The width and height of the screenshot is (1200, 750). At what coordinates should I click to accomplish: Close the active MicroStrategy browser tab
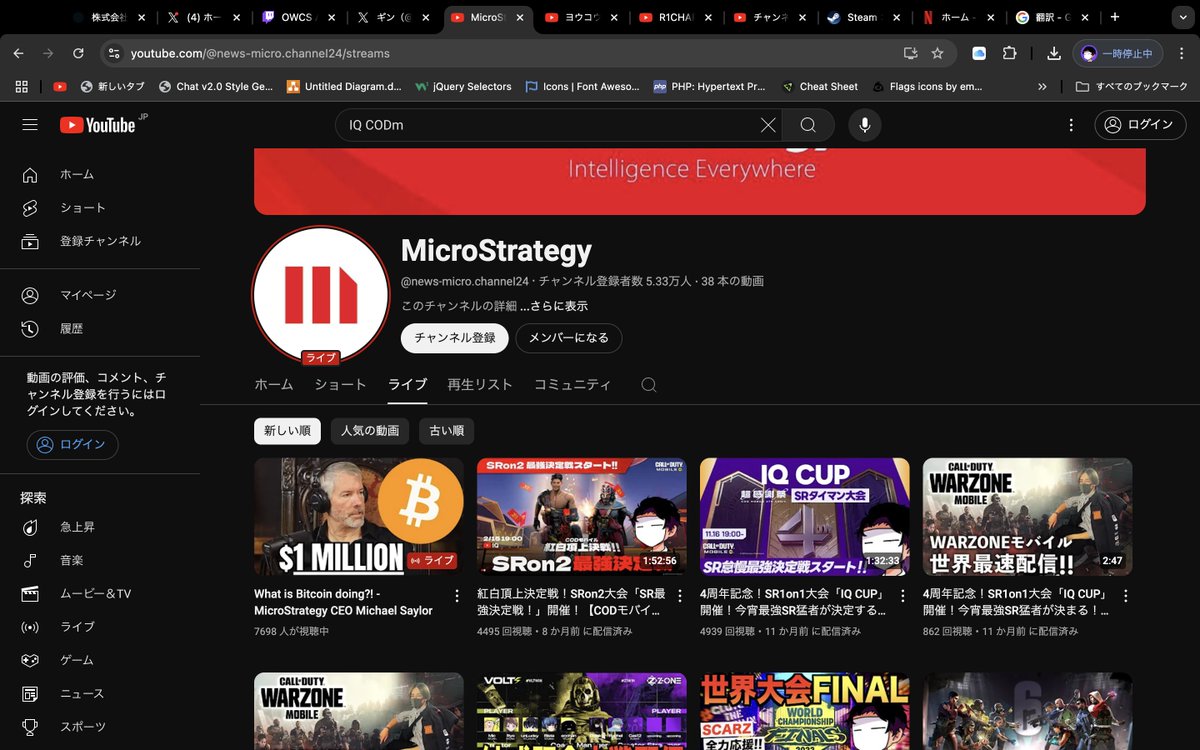click(519, 17)
